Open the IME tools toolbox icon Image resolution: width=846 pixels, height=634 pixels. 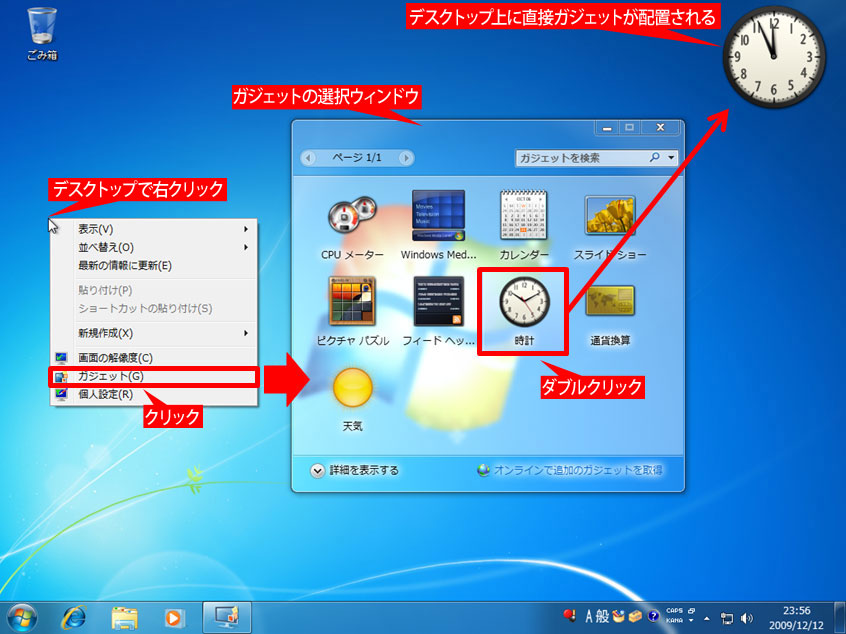point(636,616)
